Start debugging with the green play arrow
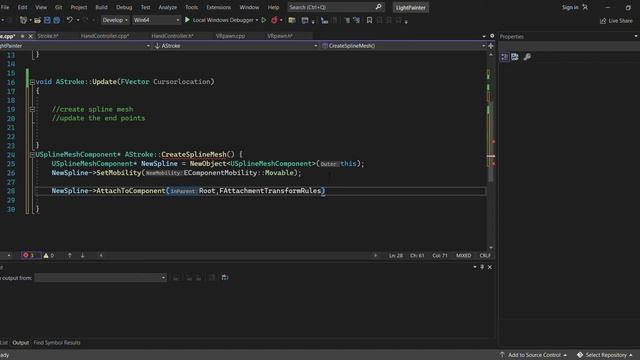This screenshot has height=360, width=640. coord(187,20)
